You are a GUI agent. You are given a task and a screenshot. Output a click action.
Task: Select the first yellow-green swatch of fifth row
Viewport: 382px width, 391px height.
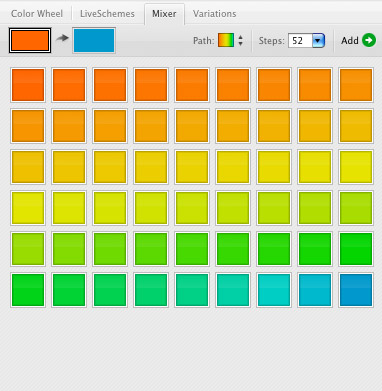coord(28,249)
